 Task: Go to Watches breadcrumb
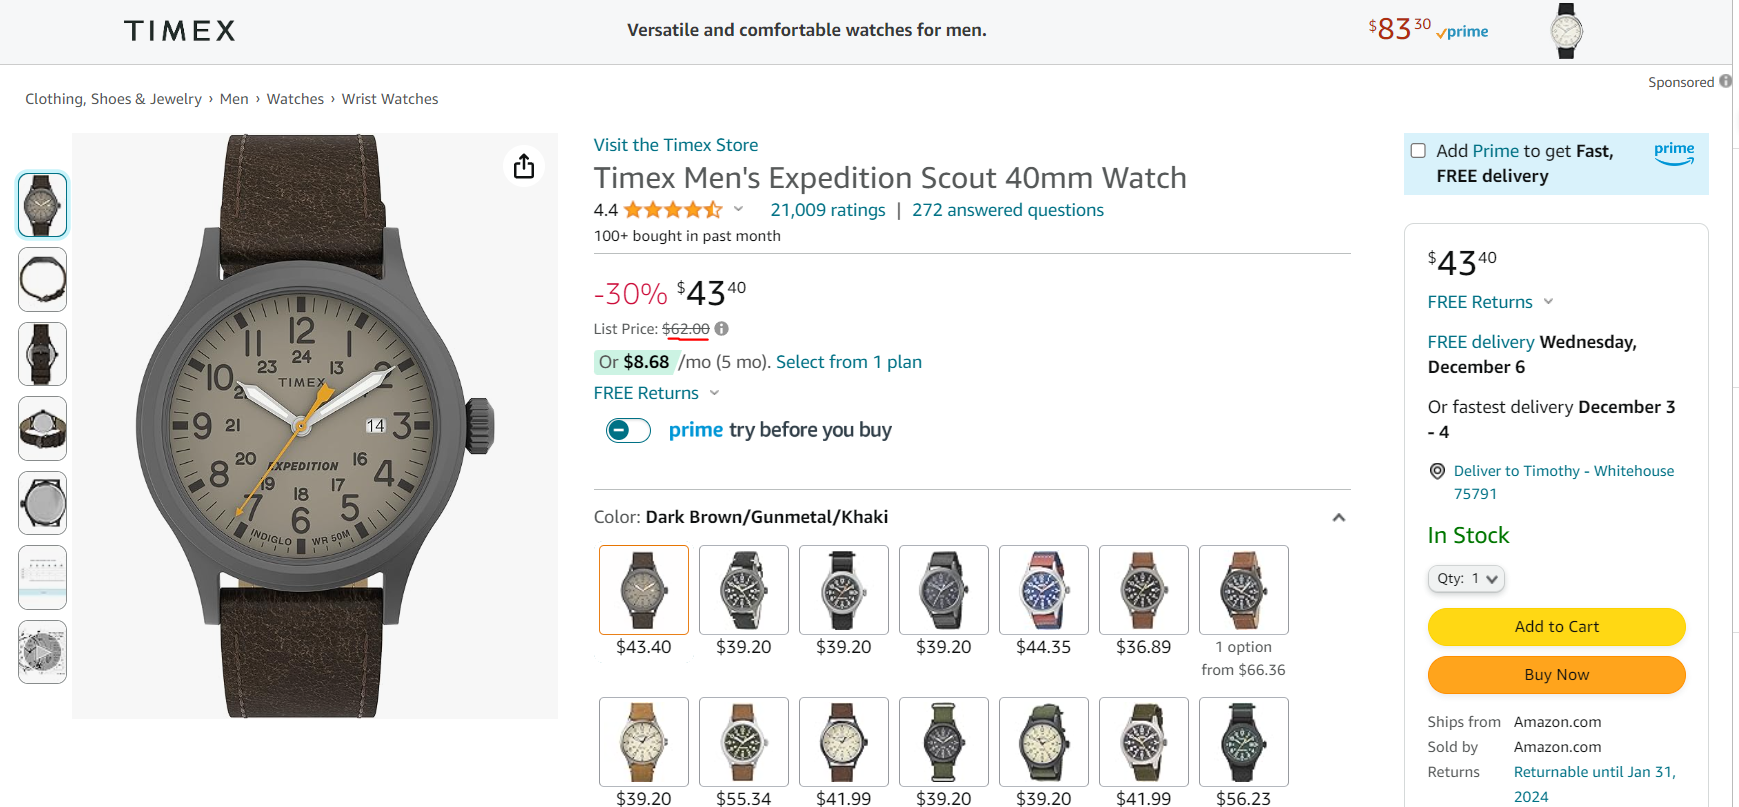point(295,99)
